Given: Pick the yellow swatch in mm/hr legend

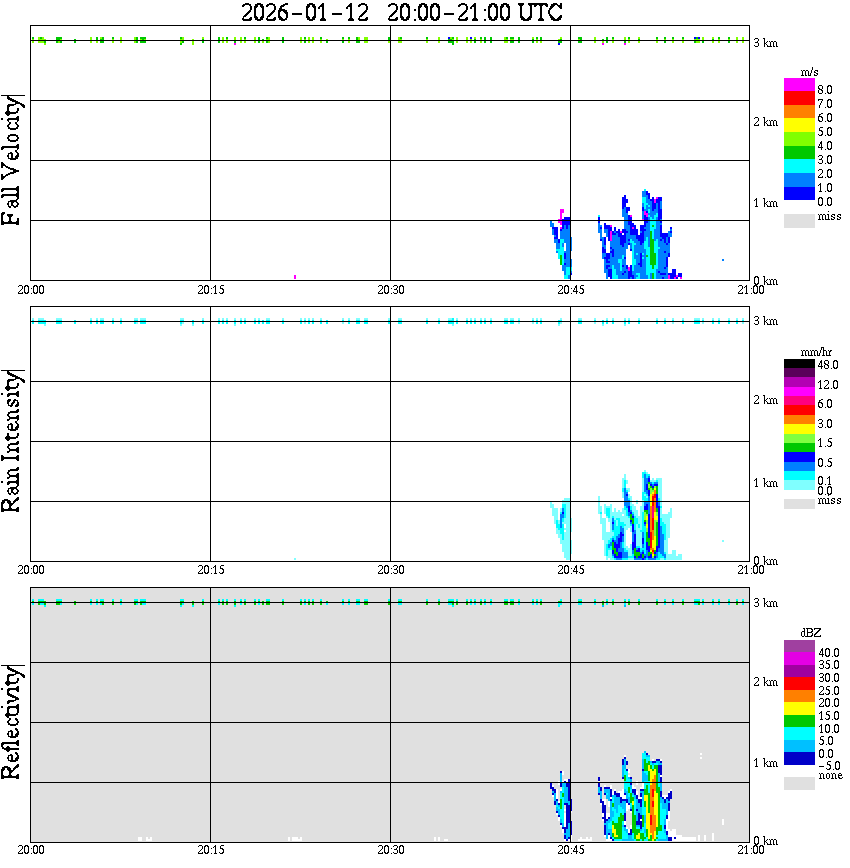Looking at the screenshot, I should point(799,429).
